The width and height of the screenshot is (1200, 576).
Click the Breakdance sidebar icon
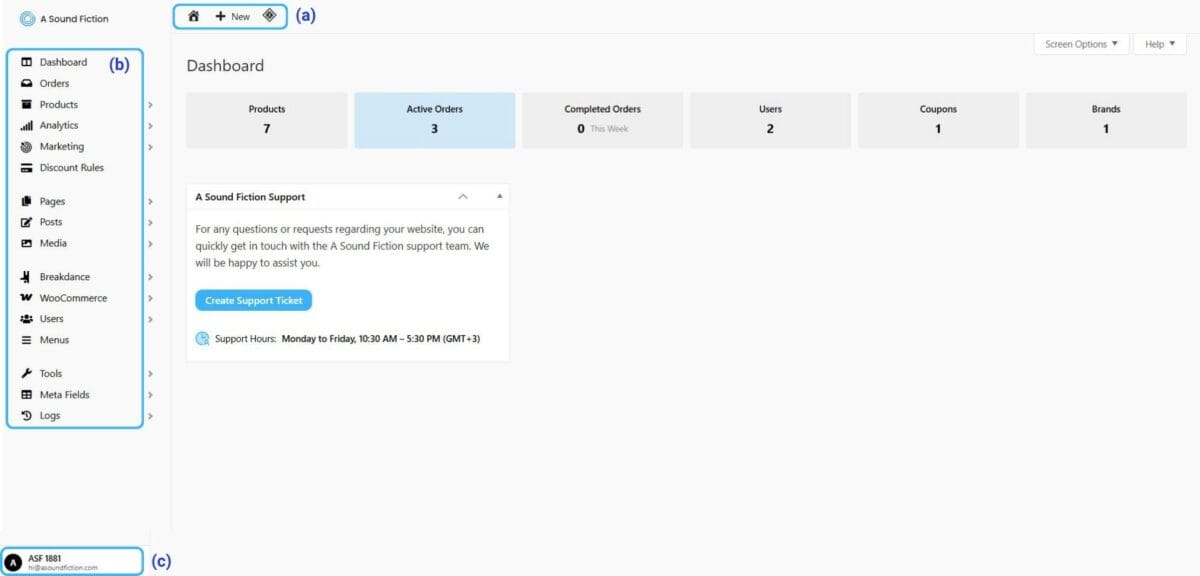(x=25, y=276)
